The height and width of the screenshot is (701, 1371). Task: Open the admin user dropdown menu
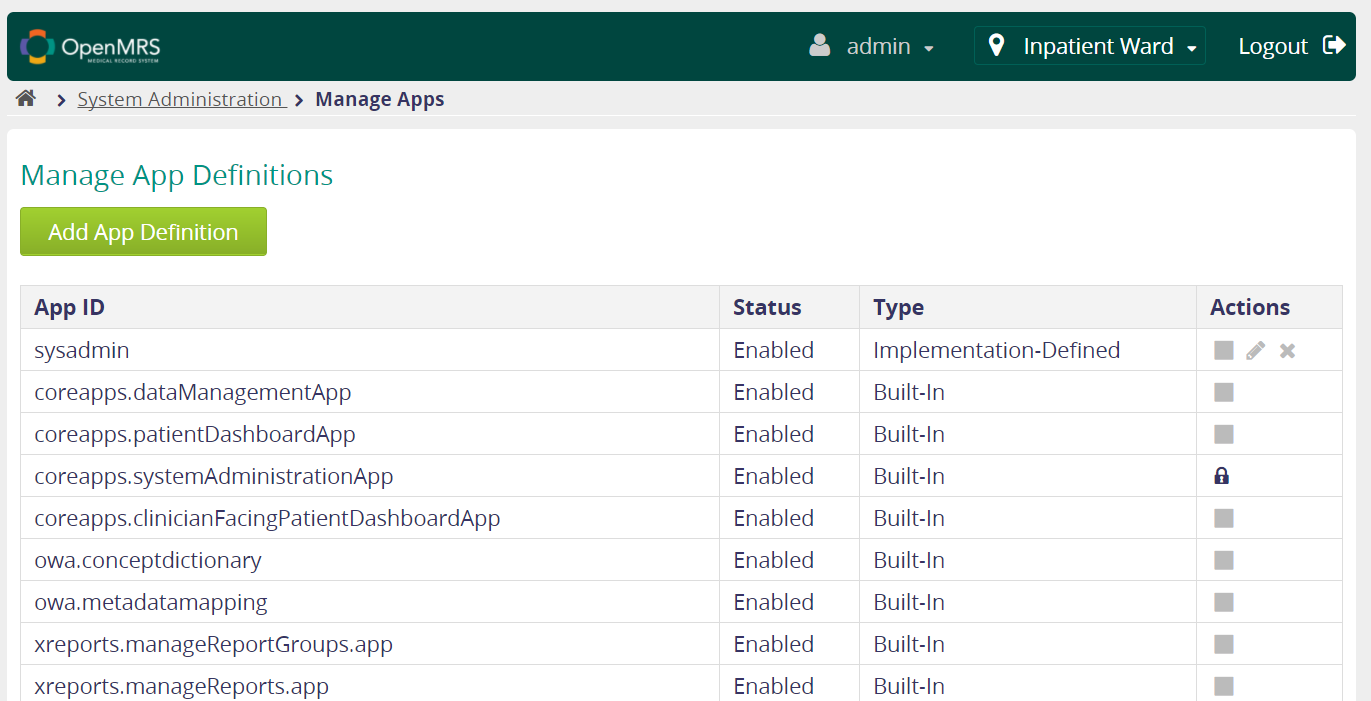click(x=877, y=46)
